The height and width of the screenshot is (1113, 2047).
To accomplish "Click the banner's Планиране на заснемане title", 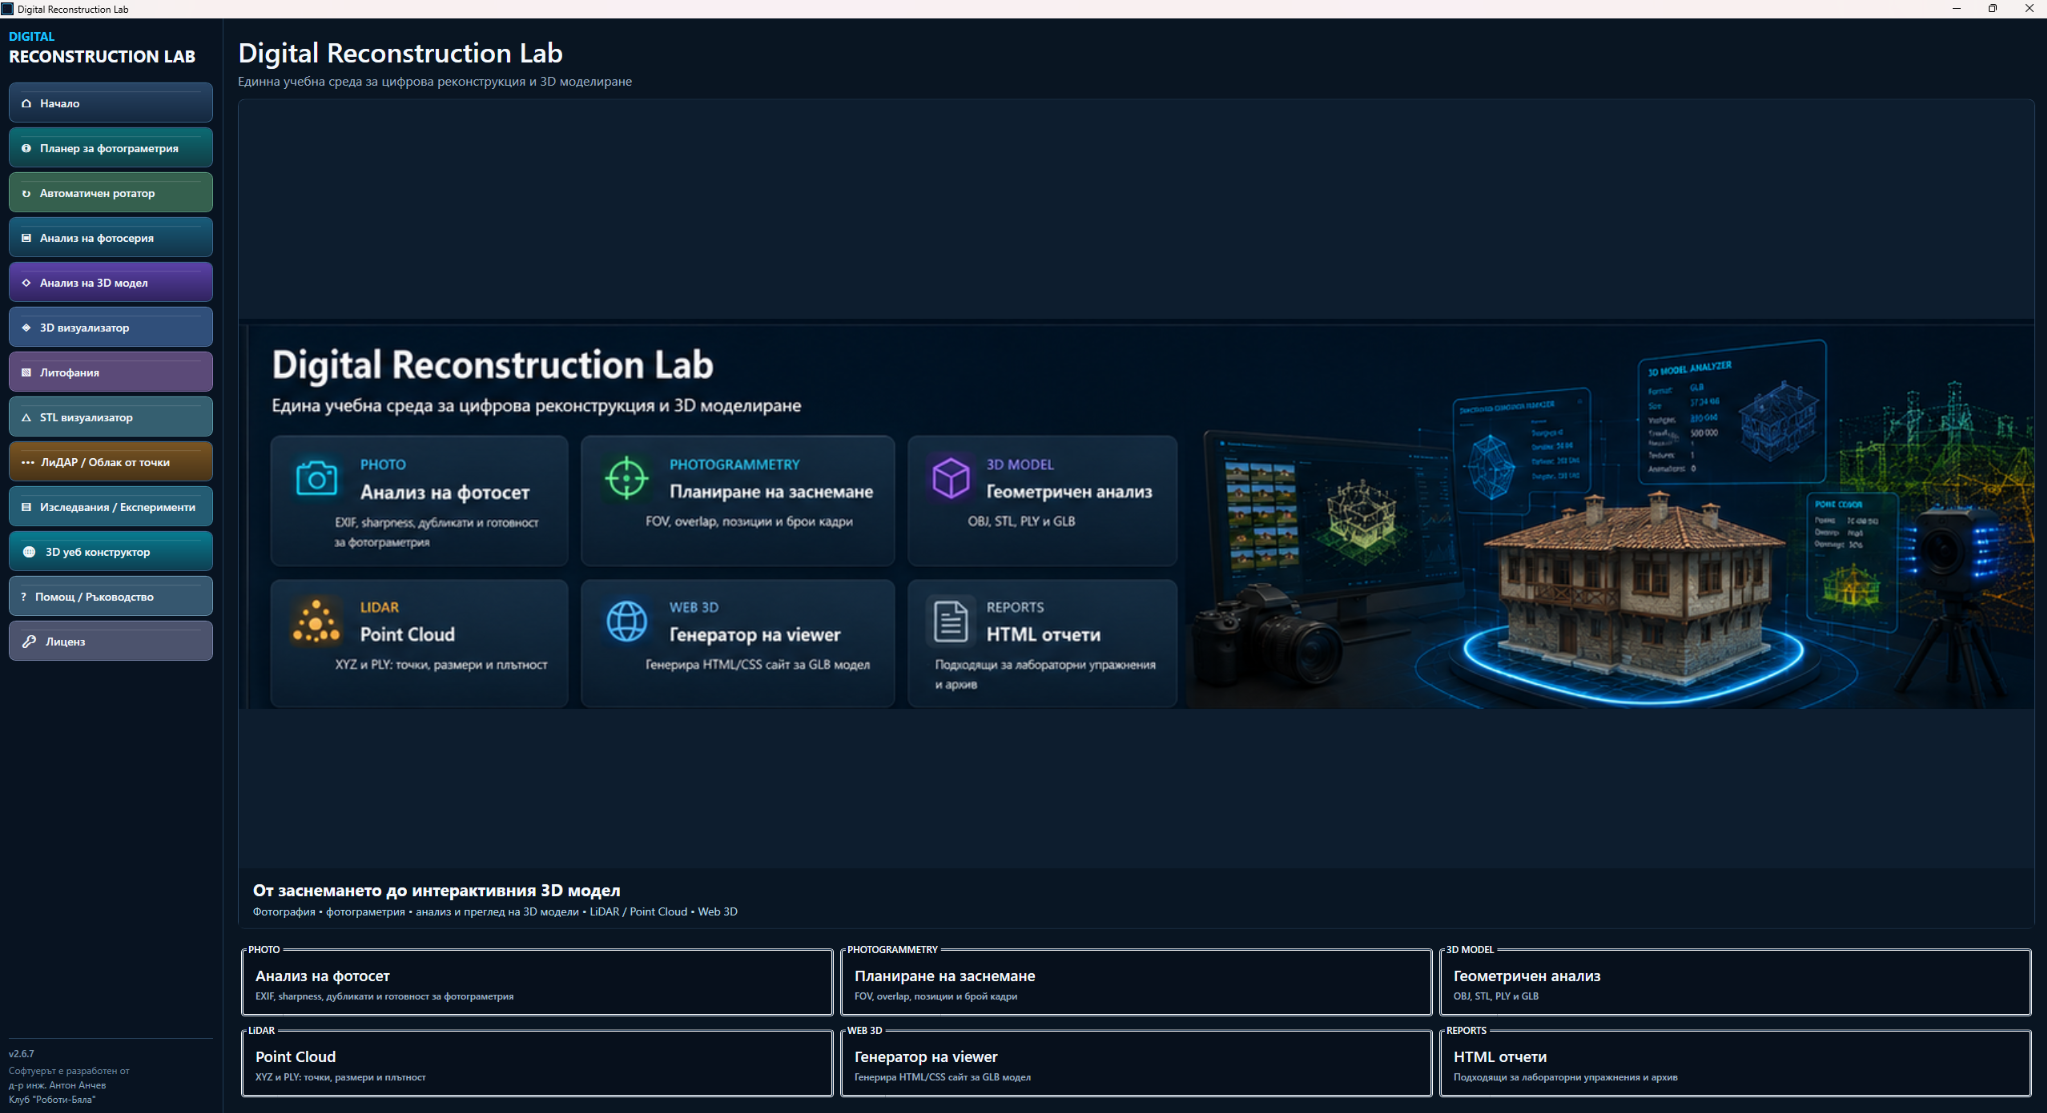I will [x=771, y=492].
